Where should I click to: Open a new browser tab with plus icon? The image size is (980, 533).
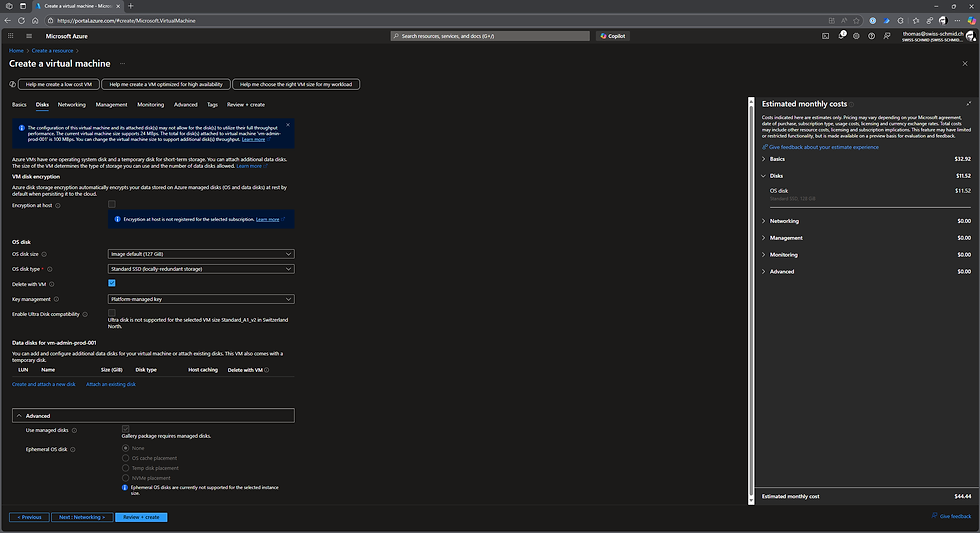coord(131,6)
